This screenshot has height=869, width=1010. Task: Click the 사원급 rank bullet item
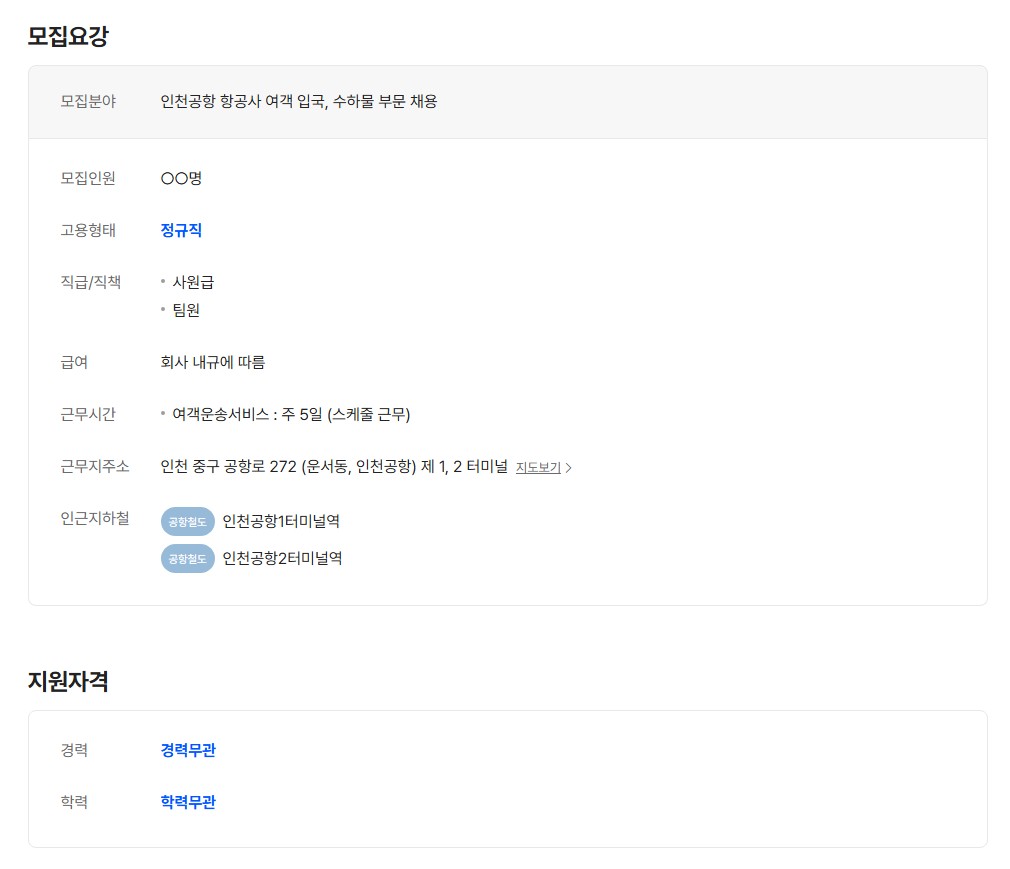click(x=193, y=282)
